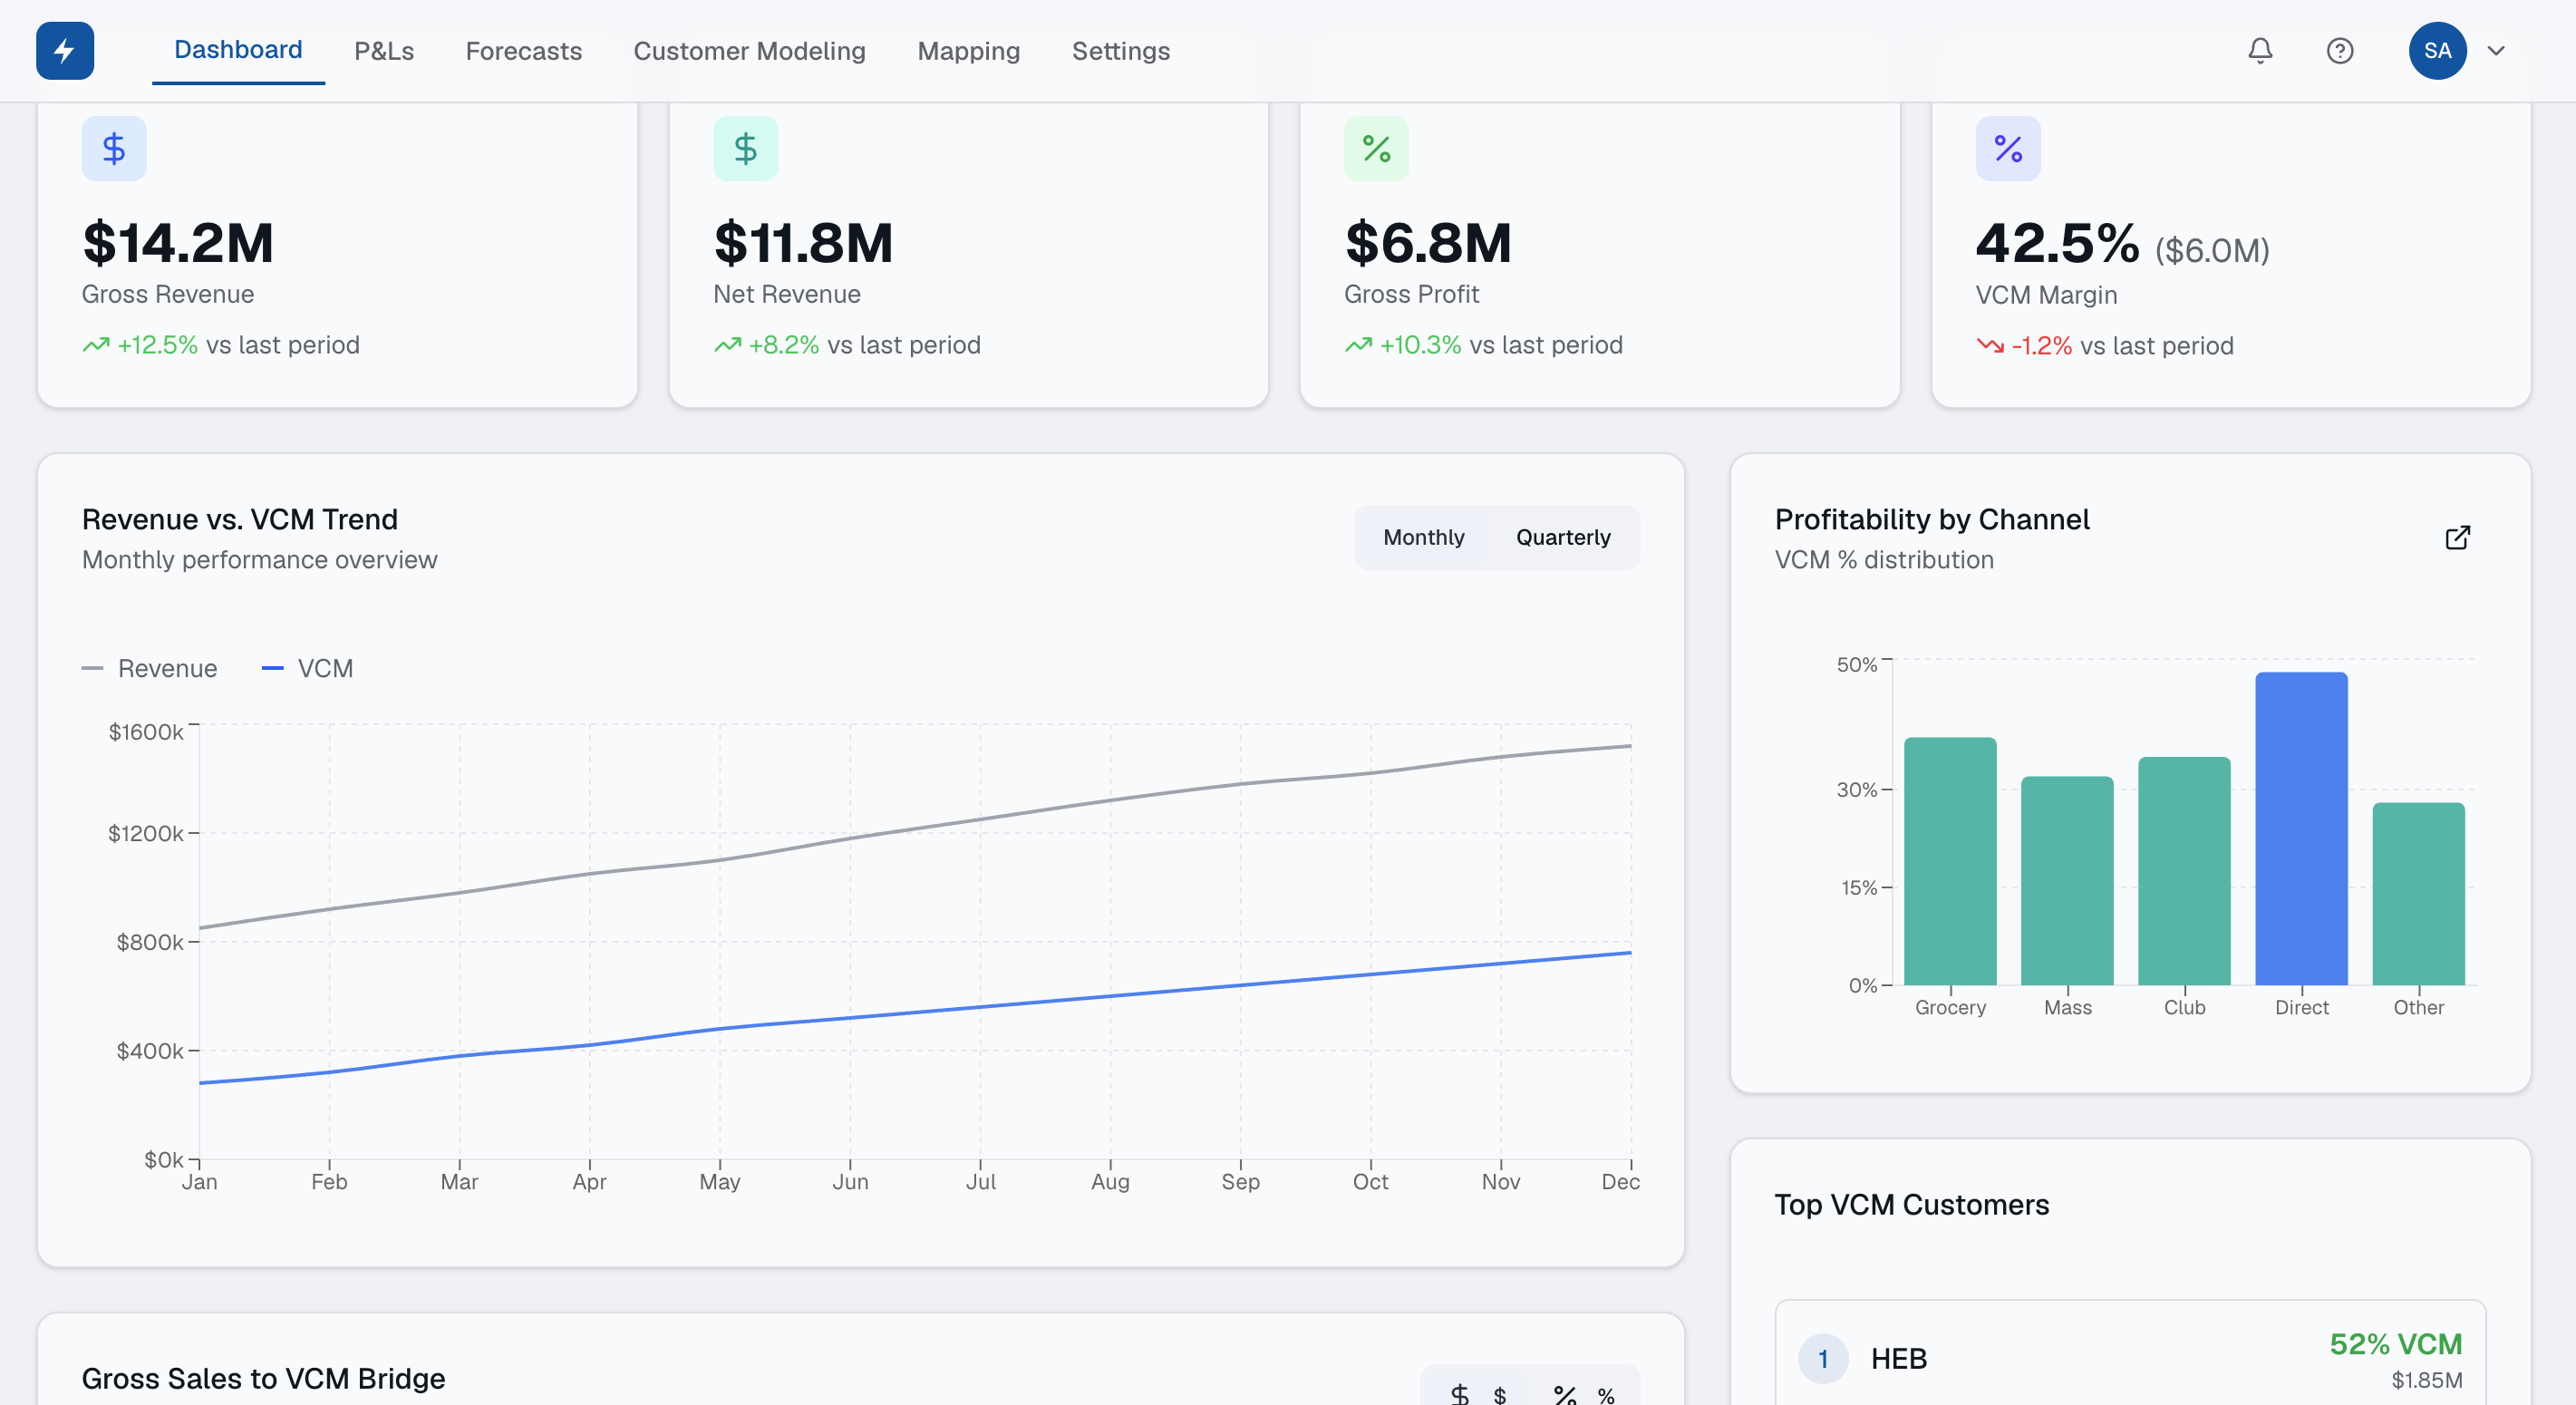
Task: Click the Grocery channel bar
Action: (1950, 861)
